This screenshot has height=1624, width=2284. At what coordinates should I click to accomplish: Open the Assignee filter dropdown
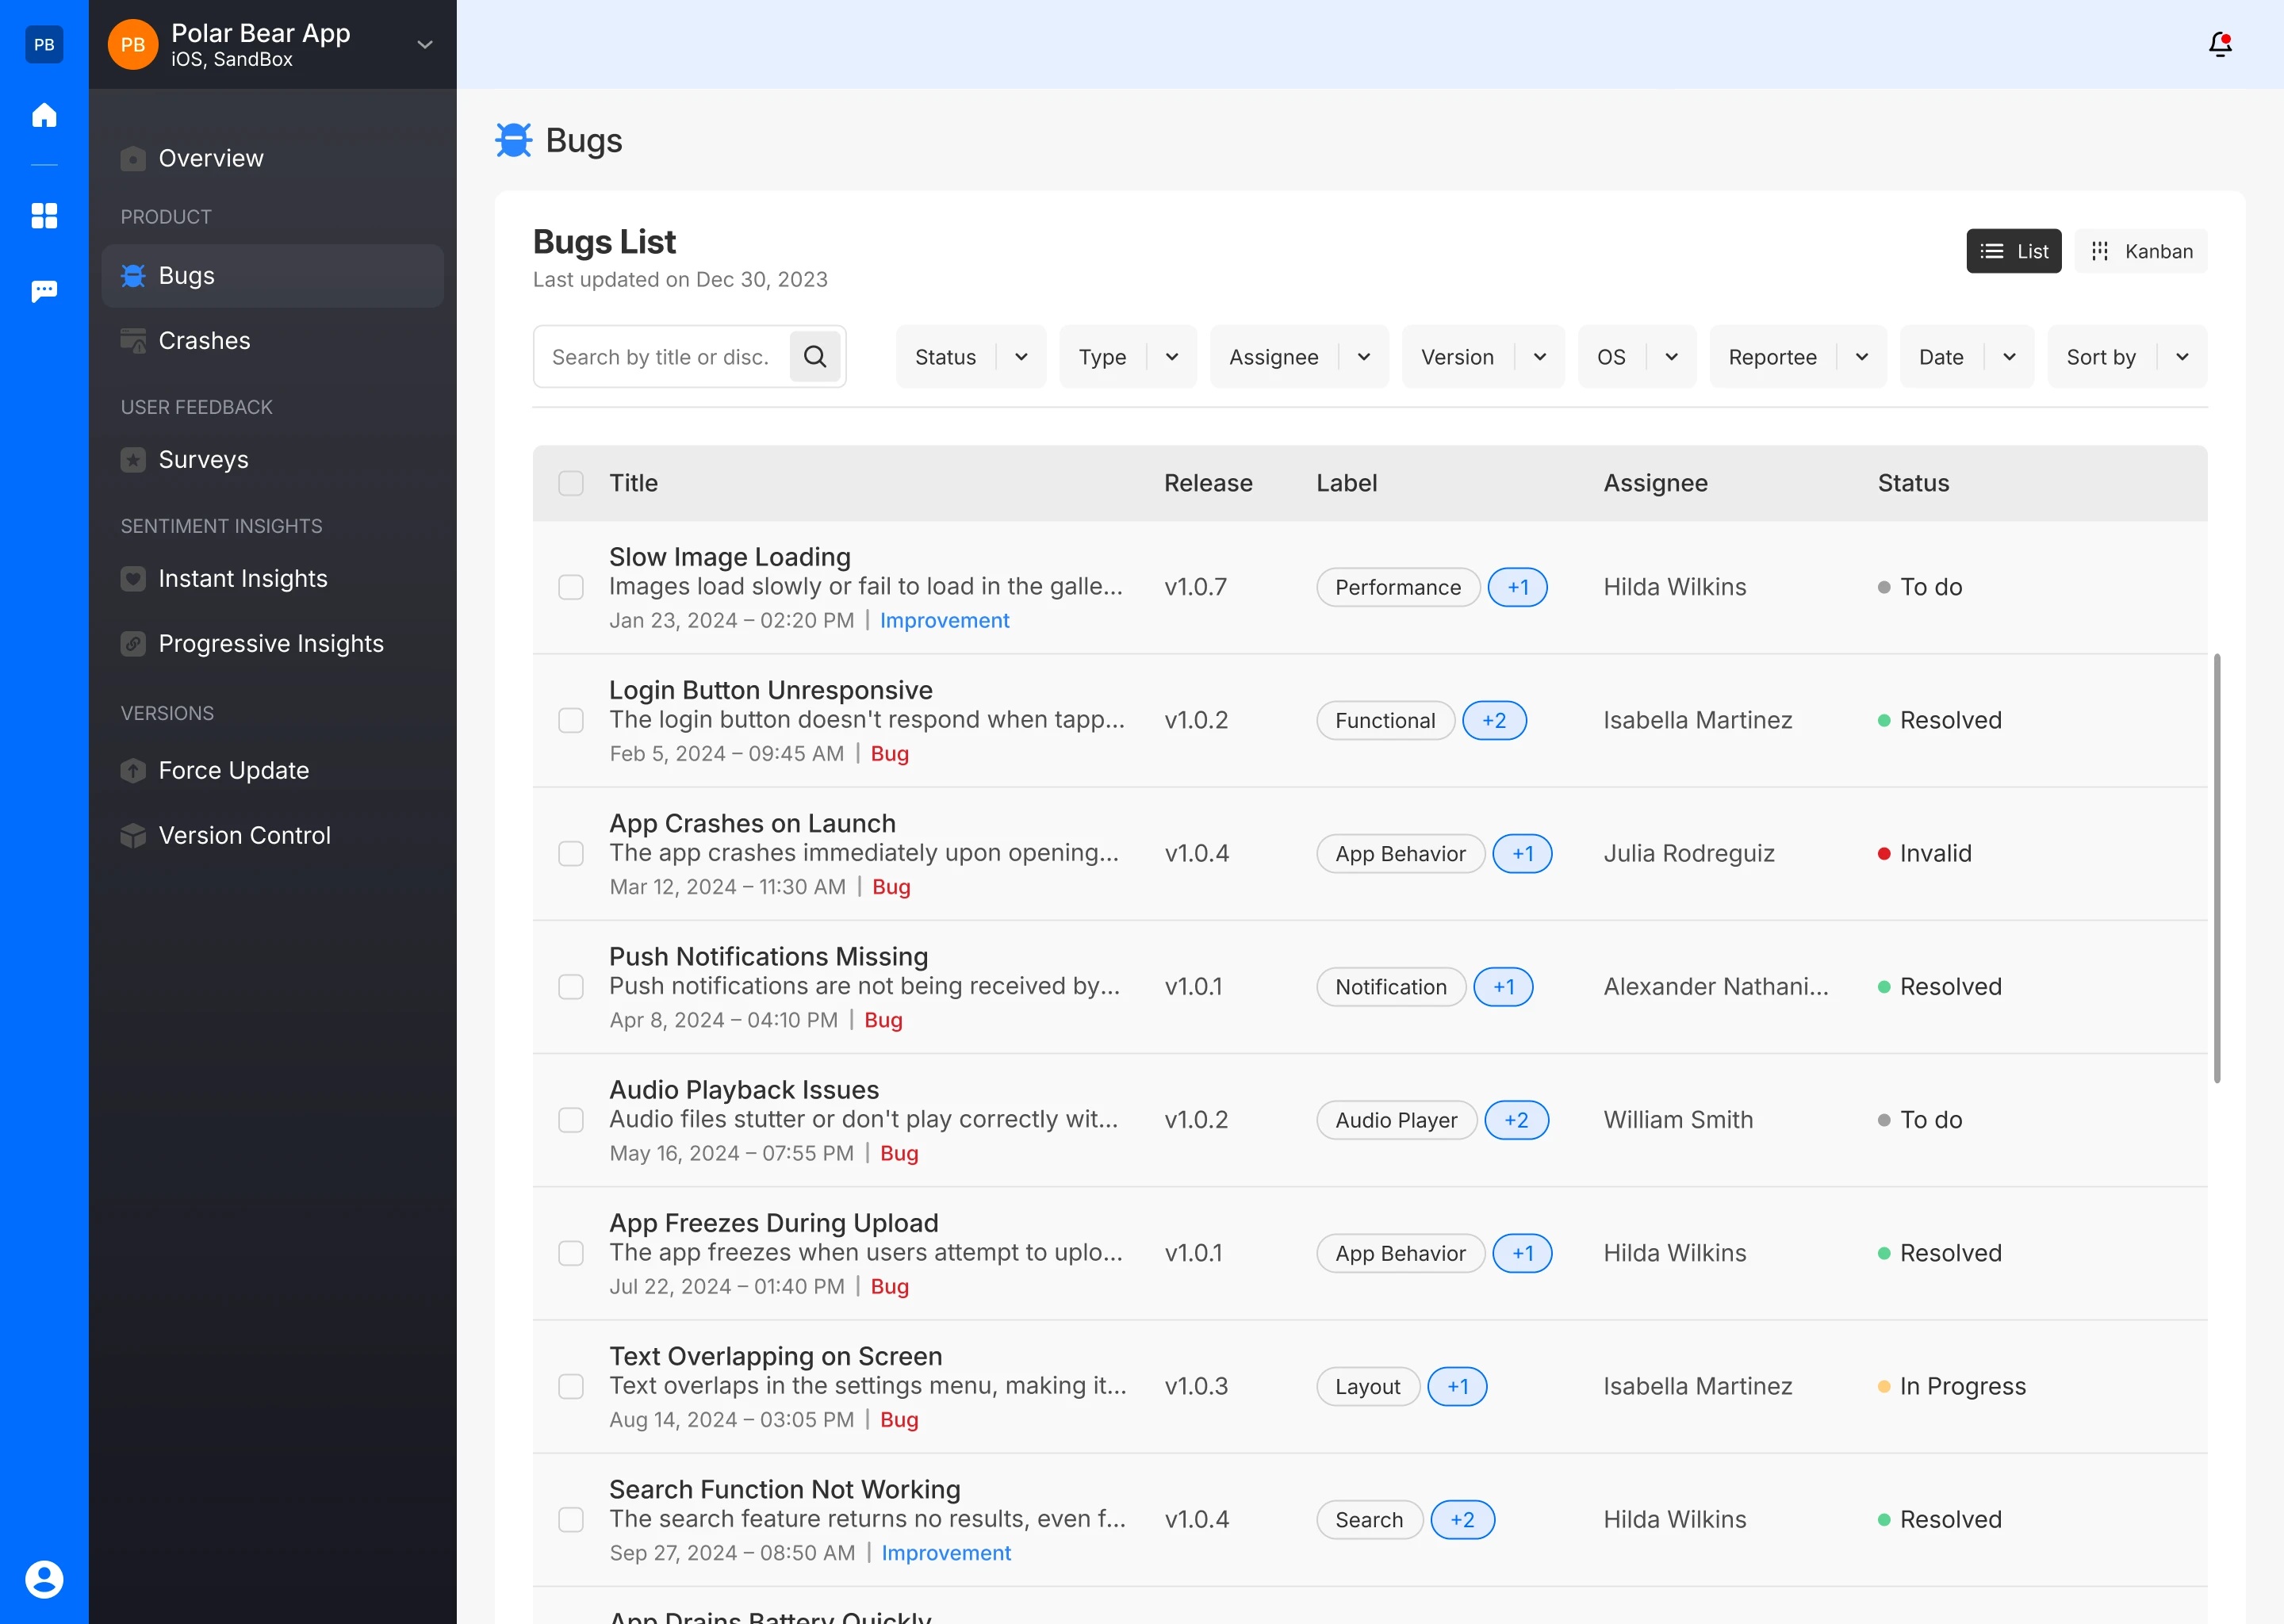1299,357
